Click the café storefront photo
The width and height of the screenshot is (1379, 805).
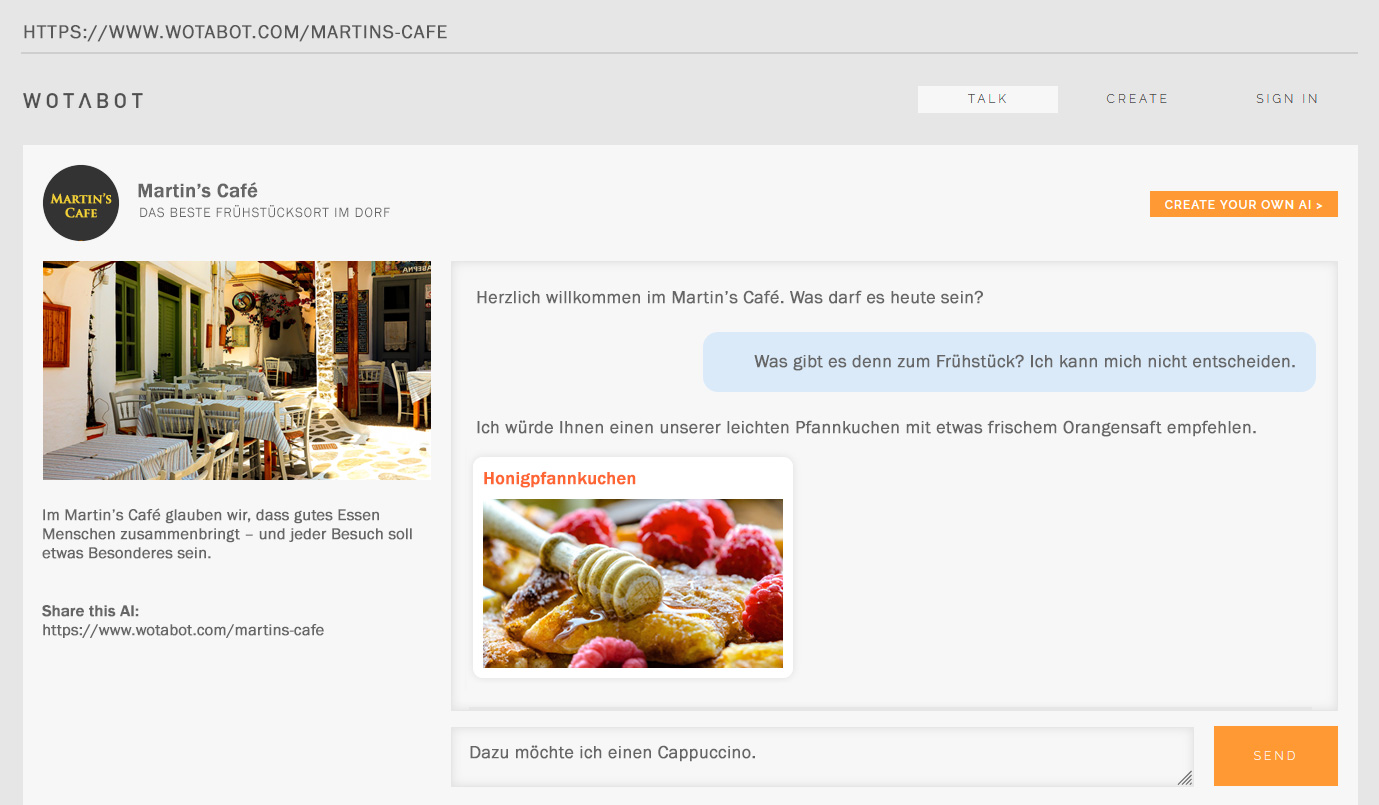click(x=236, y=370)
